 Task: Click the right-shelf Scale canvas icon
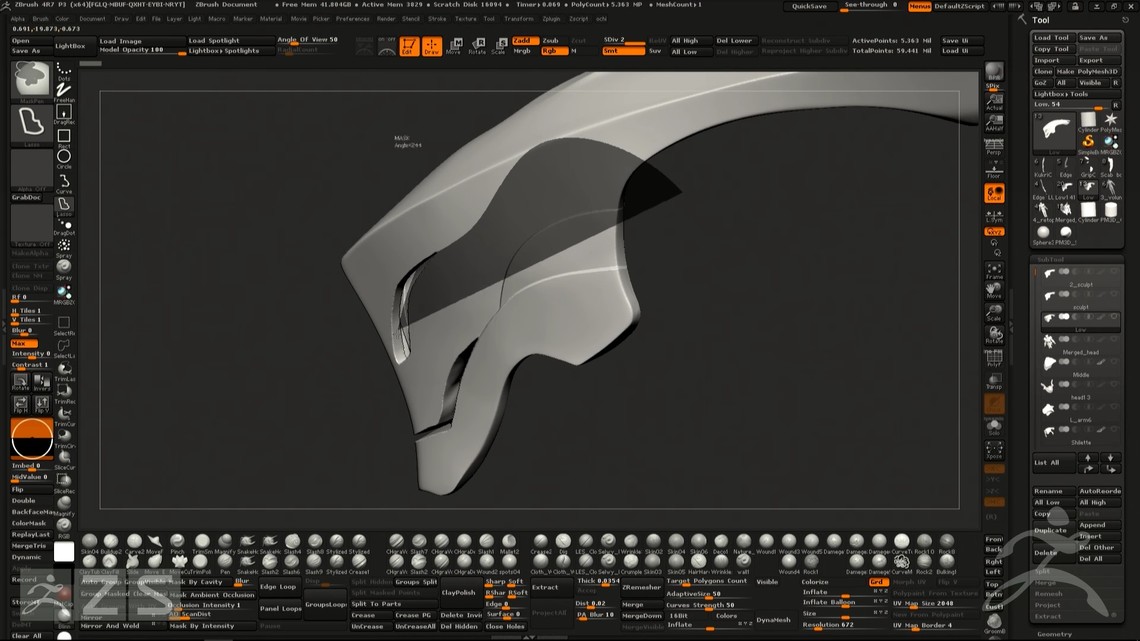pyautogui.click(x=994, y=313)
